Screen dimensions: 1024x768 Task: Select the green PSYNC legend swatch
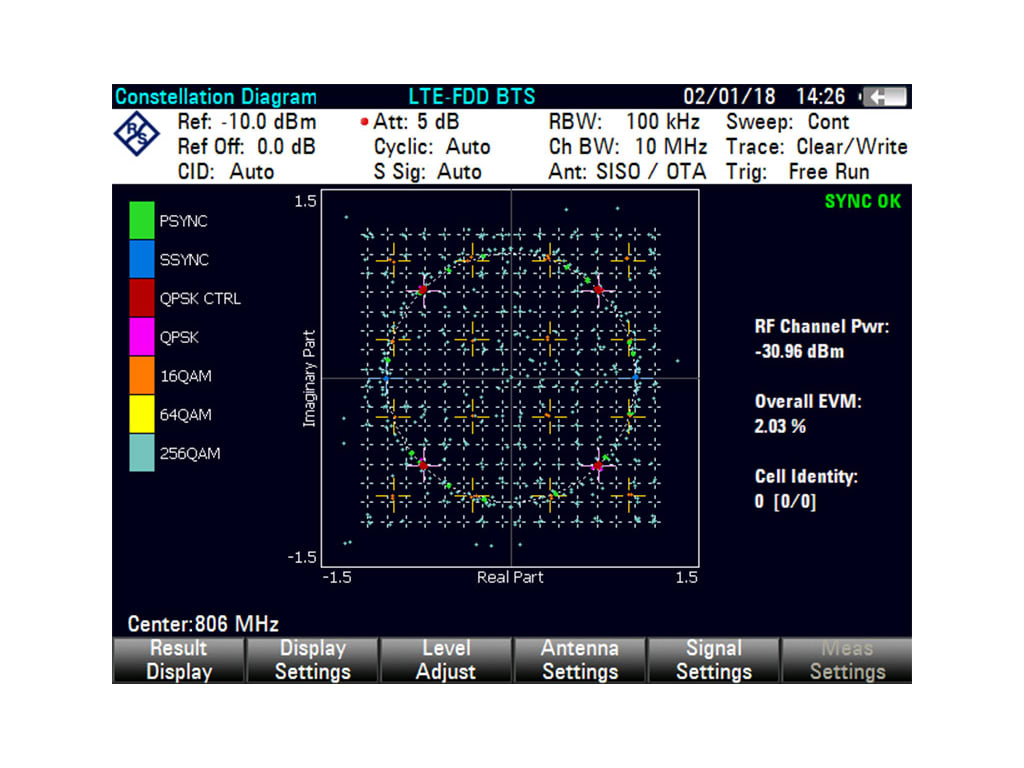142,221
